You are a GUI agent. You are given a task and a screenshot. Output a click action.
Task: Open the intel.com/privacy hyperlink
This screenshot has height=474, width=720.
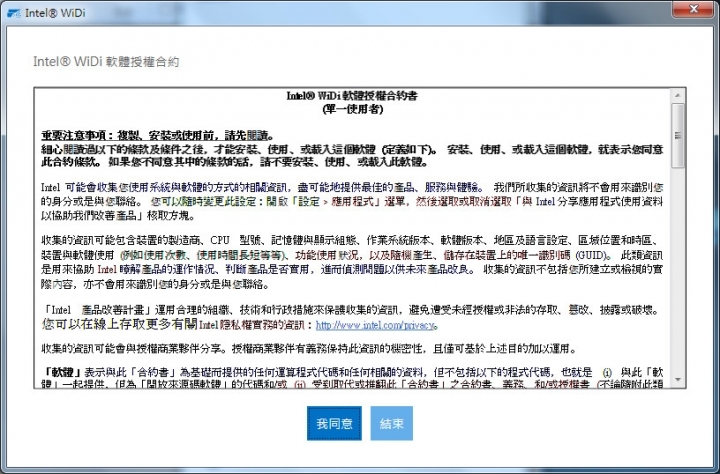point(375,325)
